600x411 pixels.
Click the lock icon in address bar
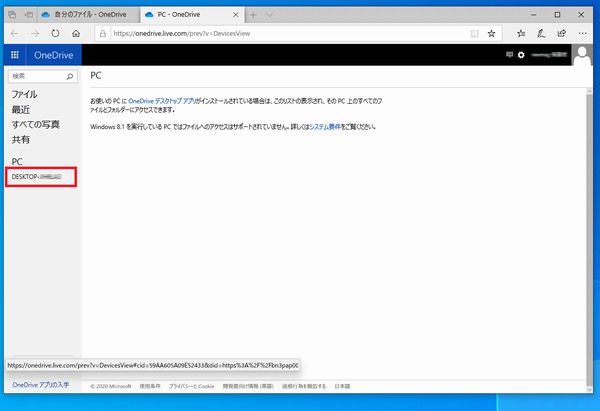pos(103,34)
